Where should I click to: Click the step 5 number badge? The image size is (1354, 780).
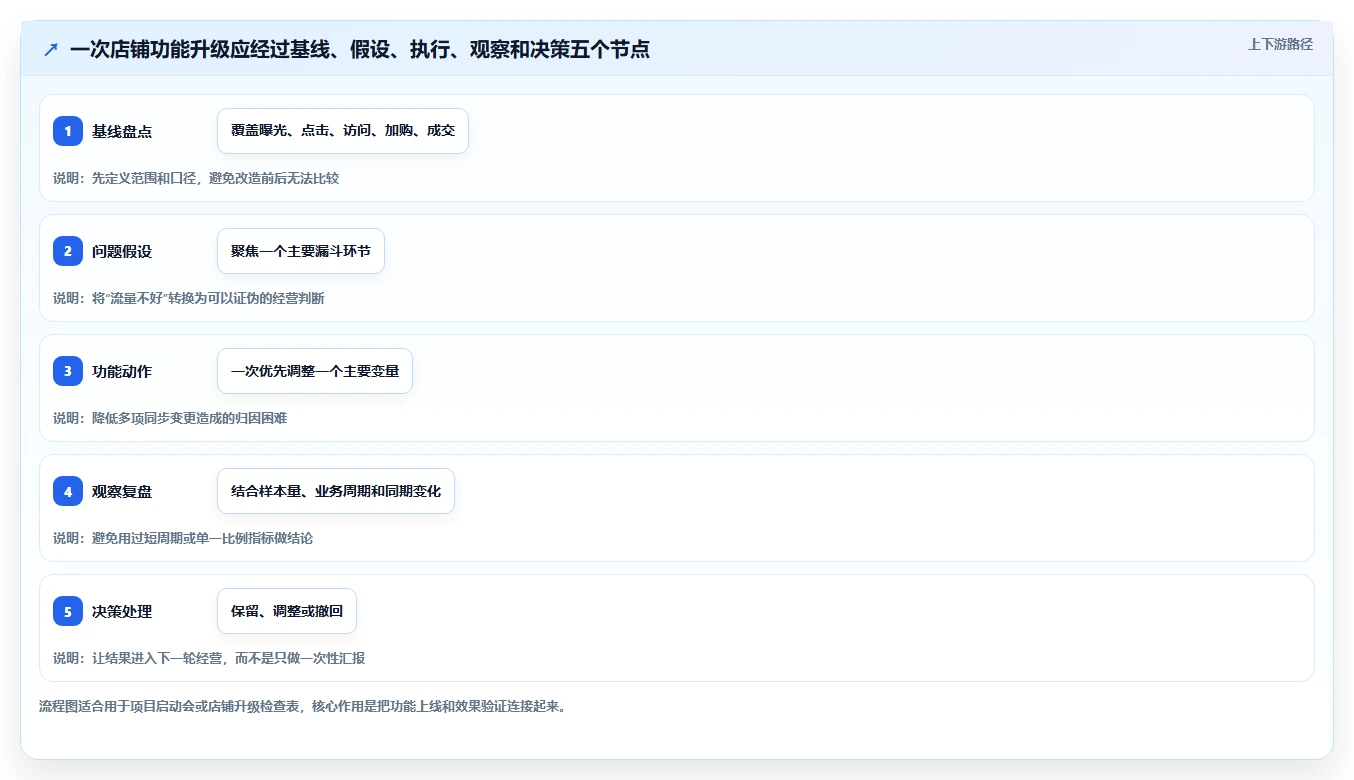(68, 611)
